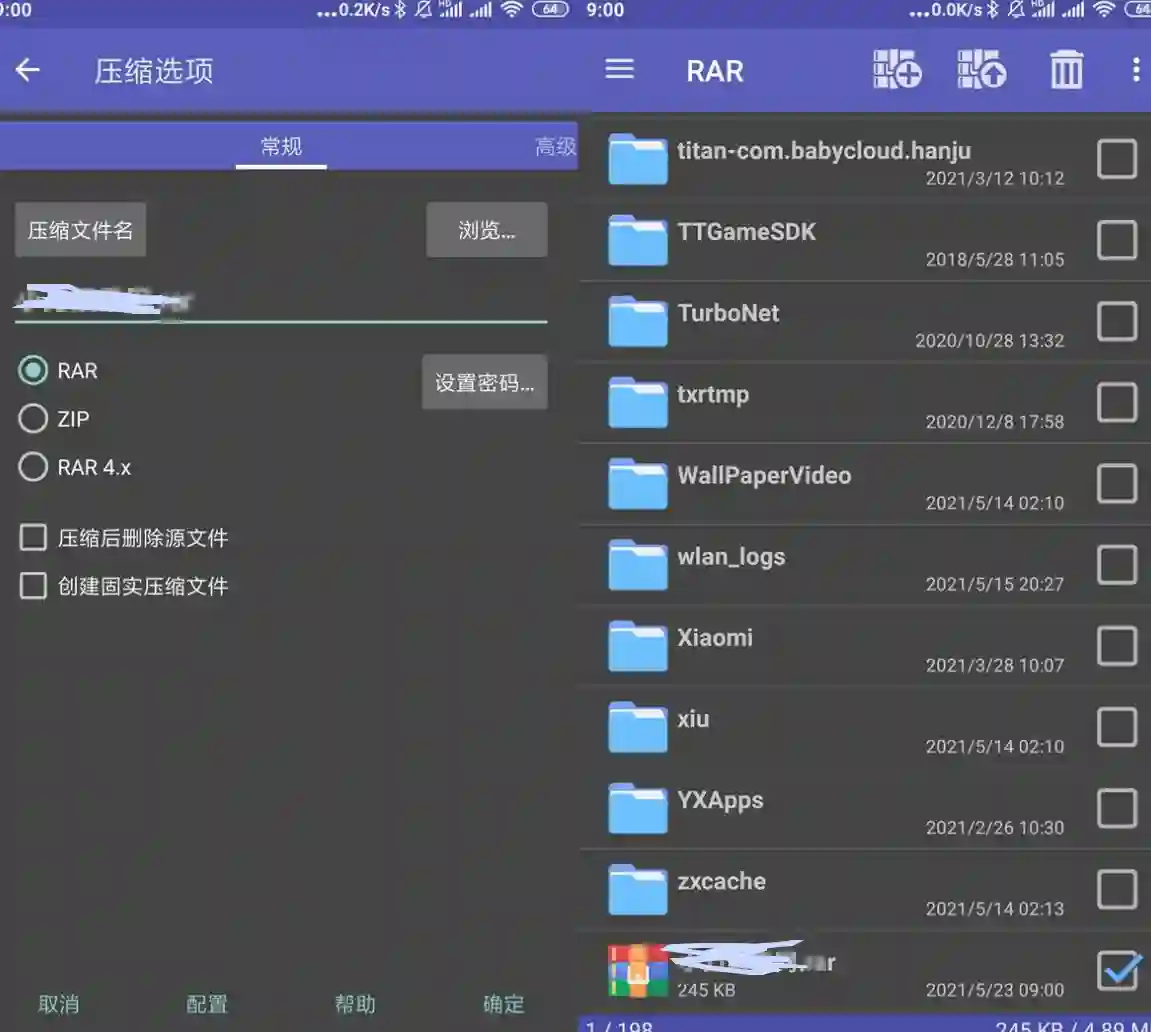Uncheck the selected 245 KB archive checkbox

coord(1116,970)
